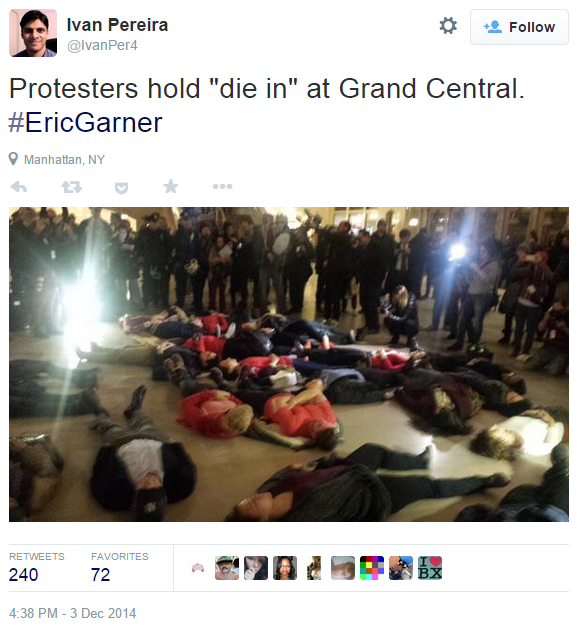581x627 pixels.
Task: Open the #EricGarner hashtag
Action: tap(86, 122)
